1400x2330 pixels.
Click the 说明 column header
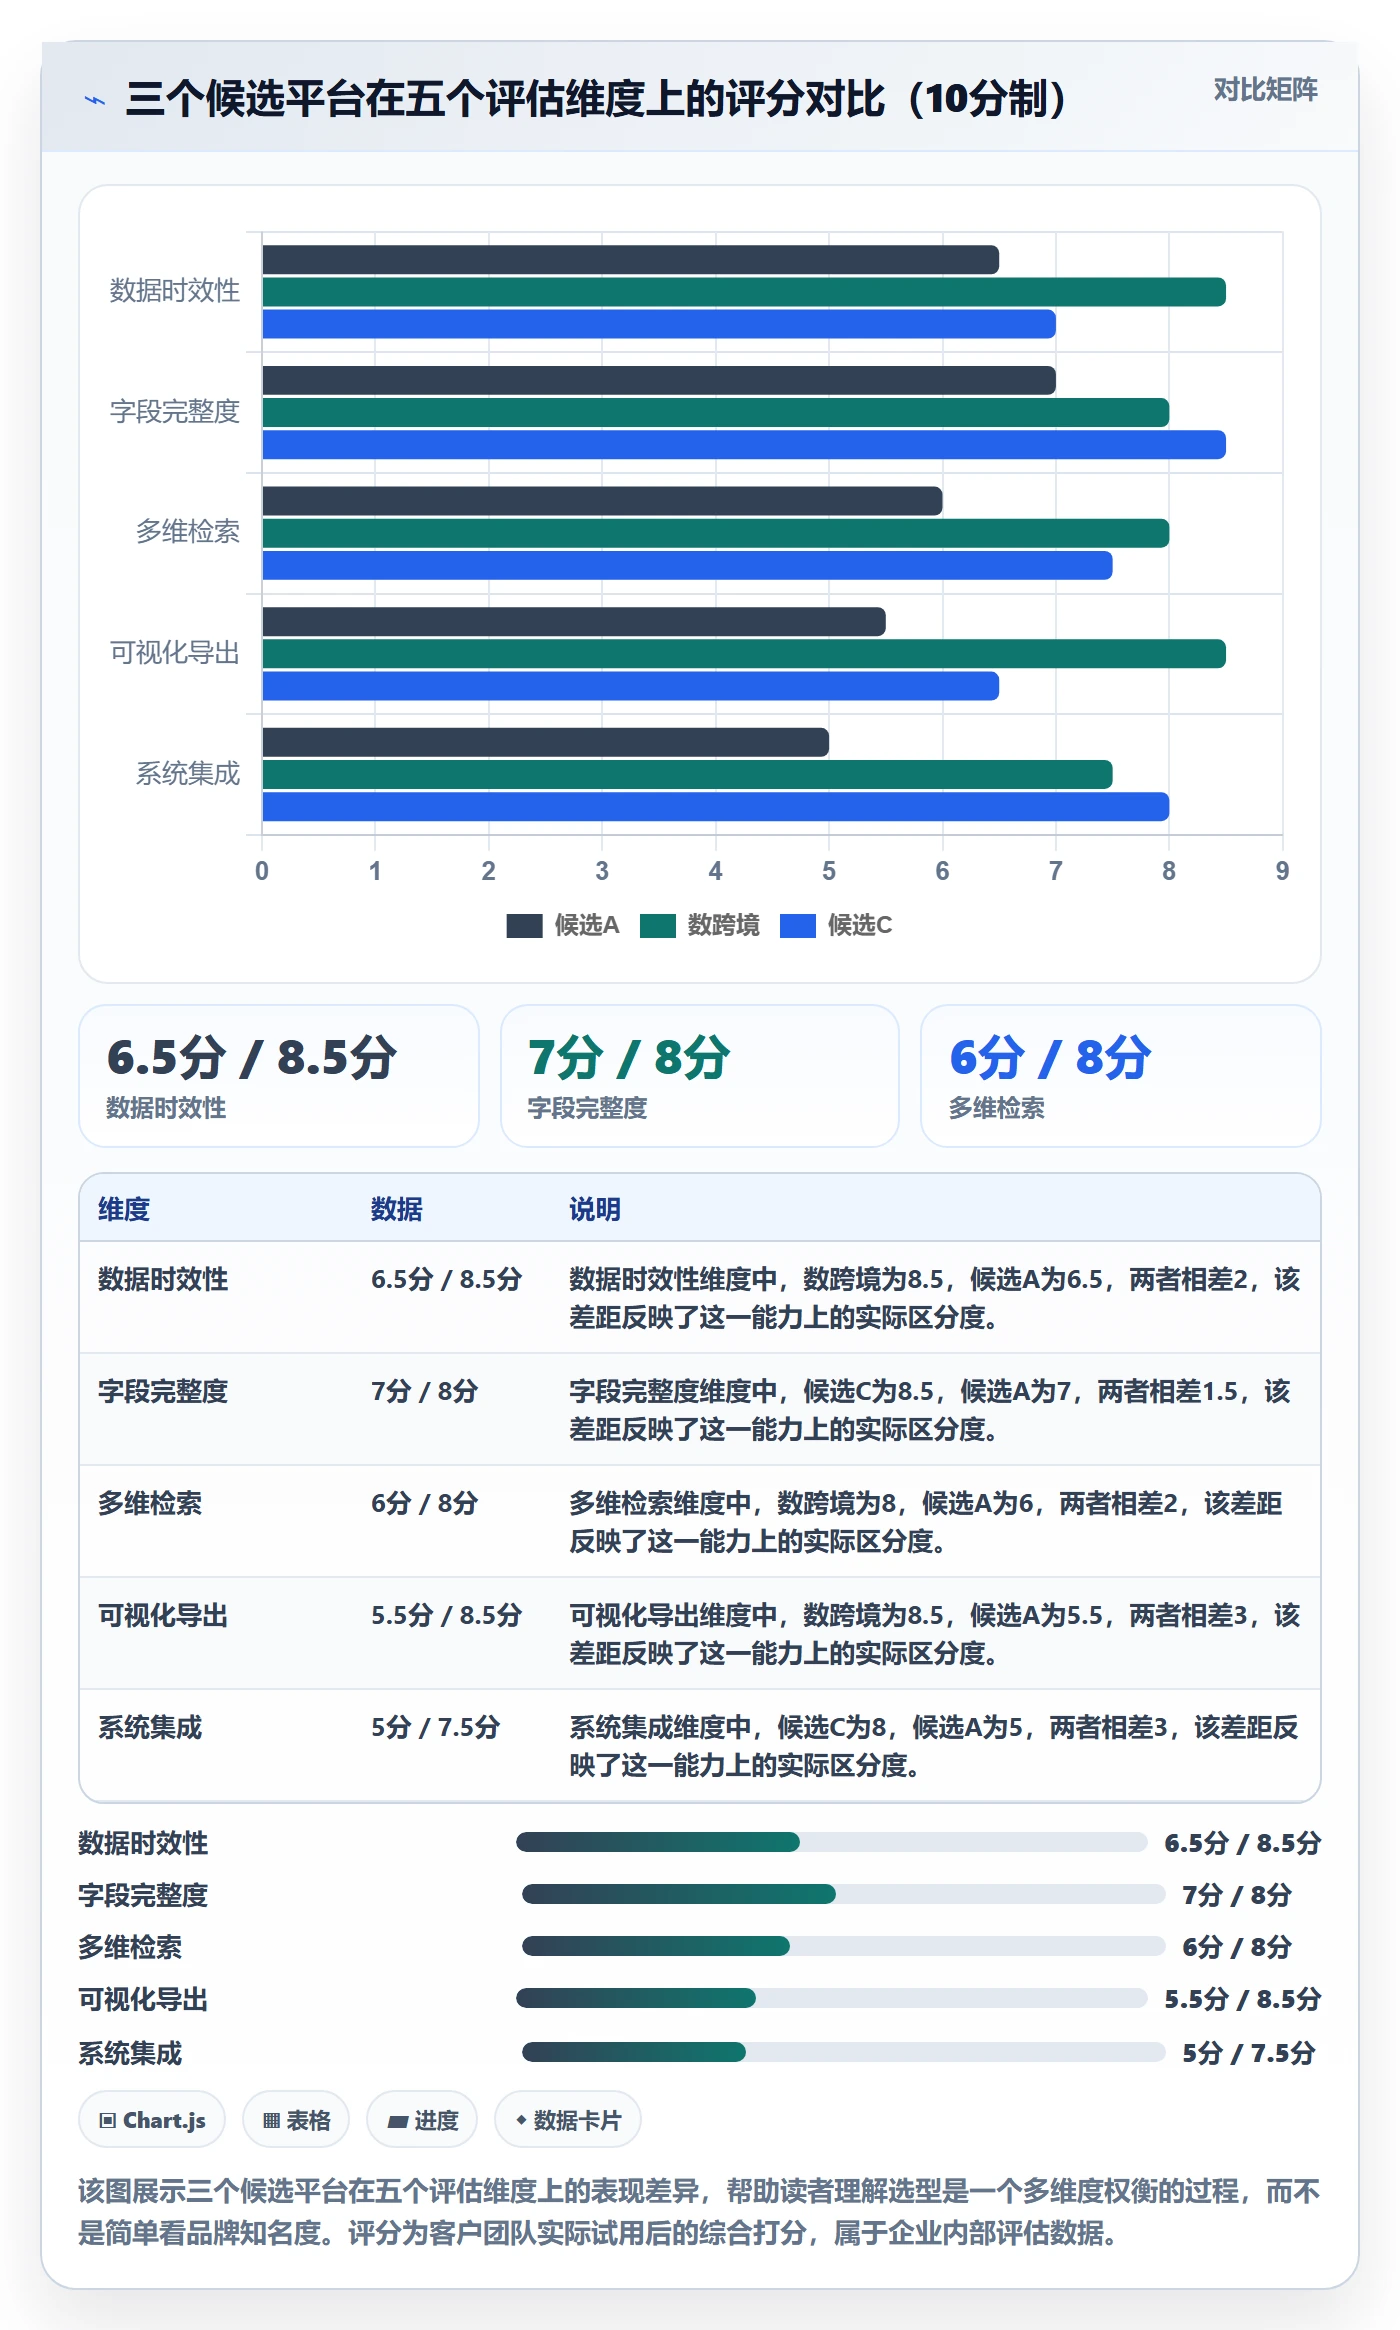click(x=595, y=1209)
